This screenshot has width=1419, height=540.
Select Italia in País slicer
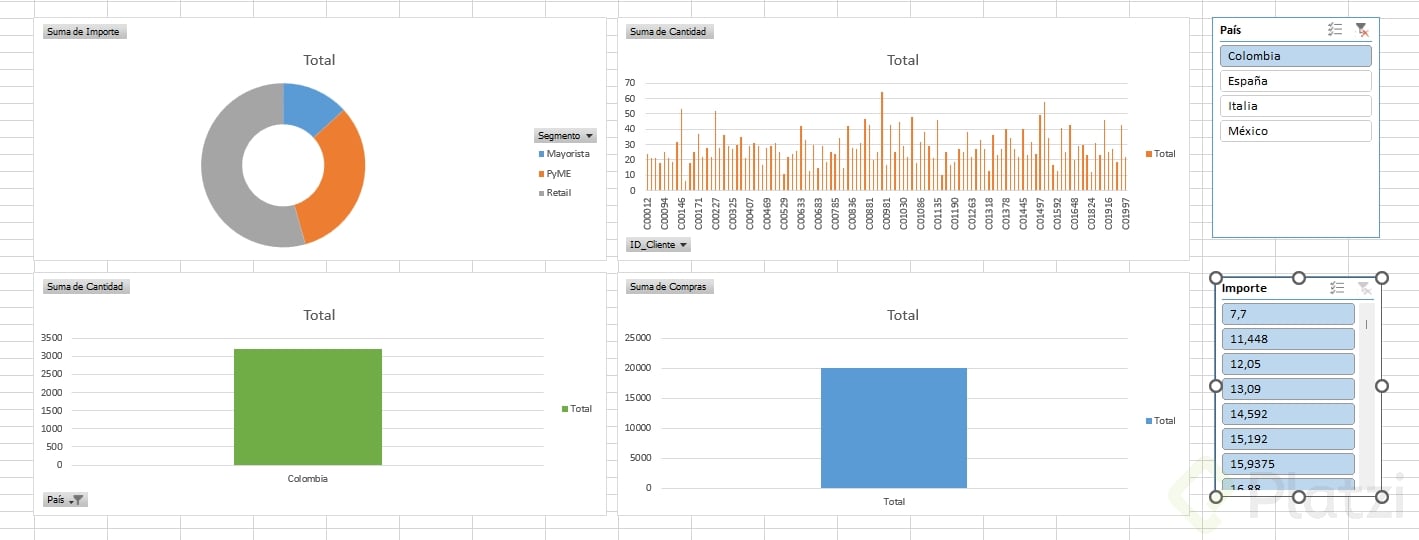point(1296,106)
